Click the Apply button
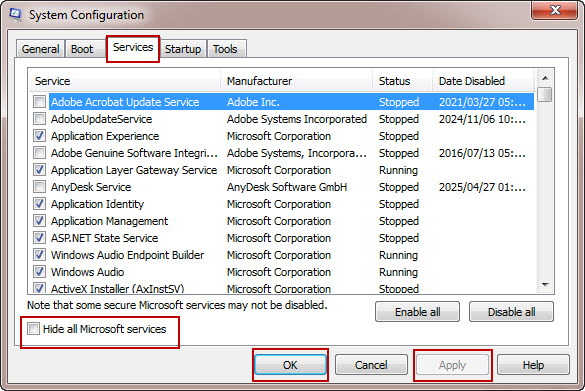The height and width of the screenshot is (391, 585). (452, 365)
